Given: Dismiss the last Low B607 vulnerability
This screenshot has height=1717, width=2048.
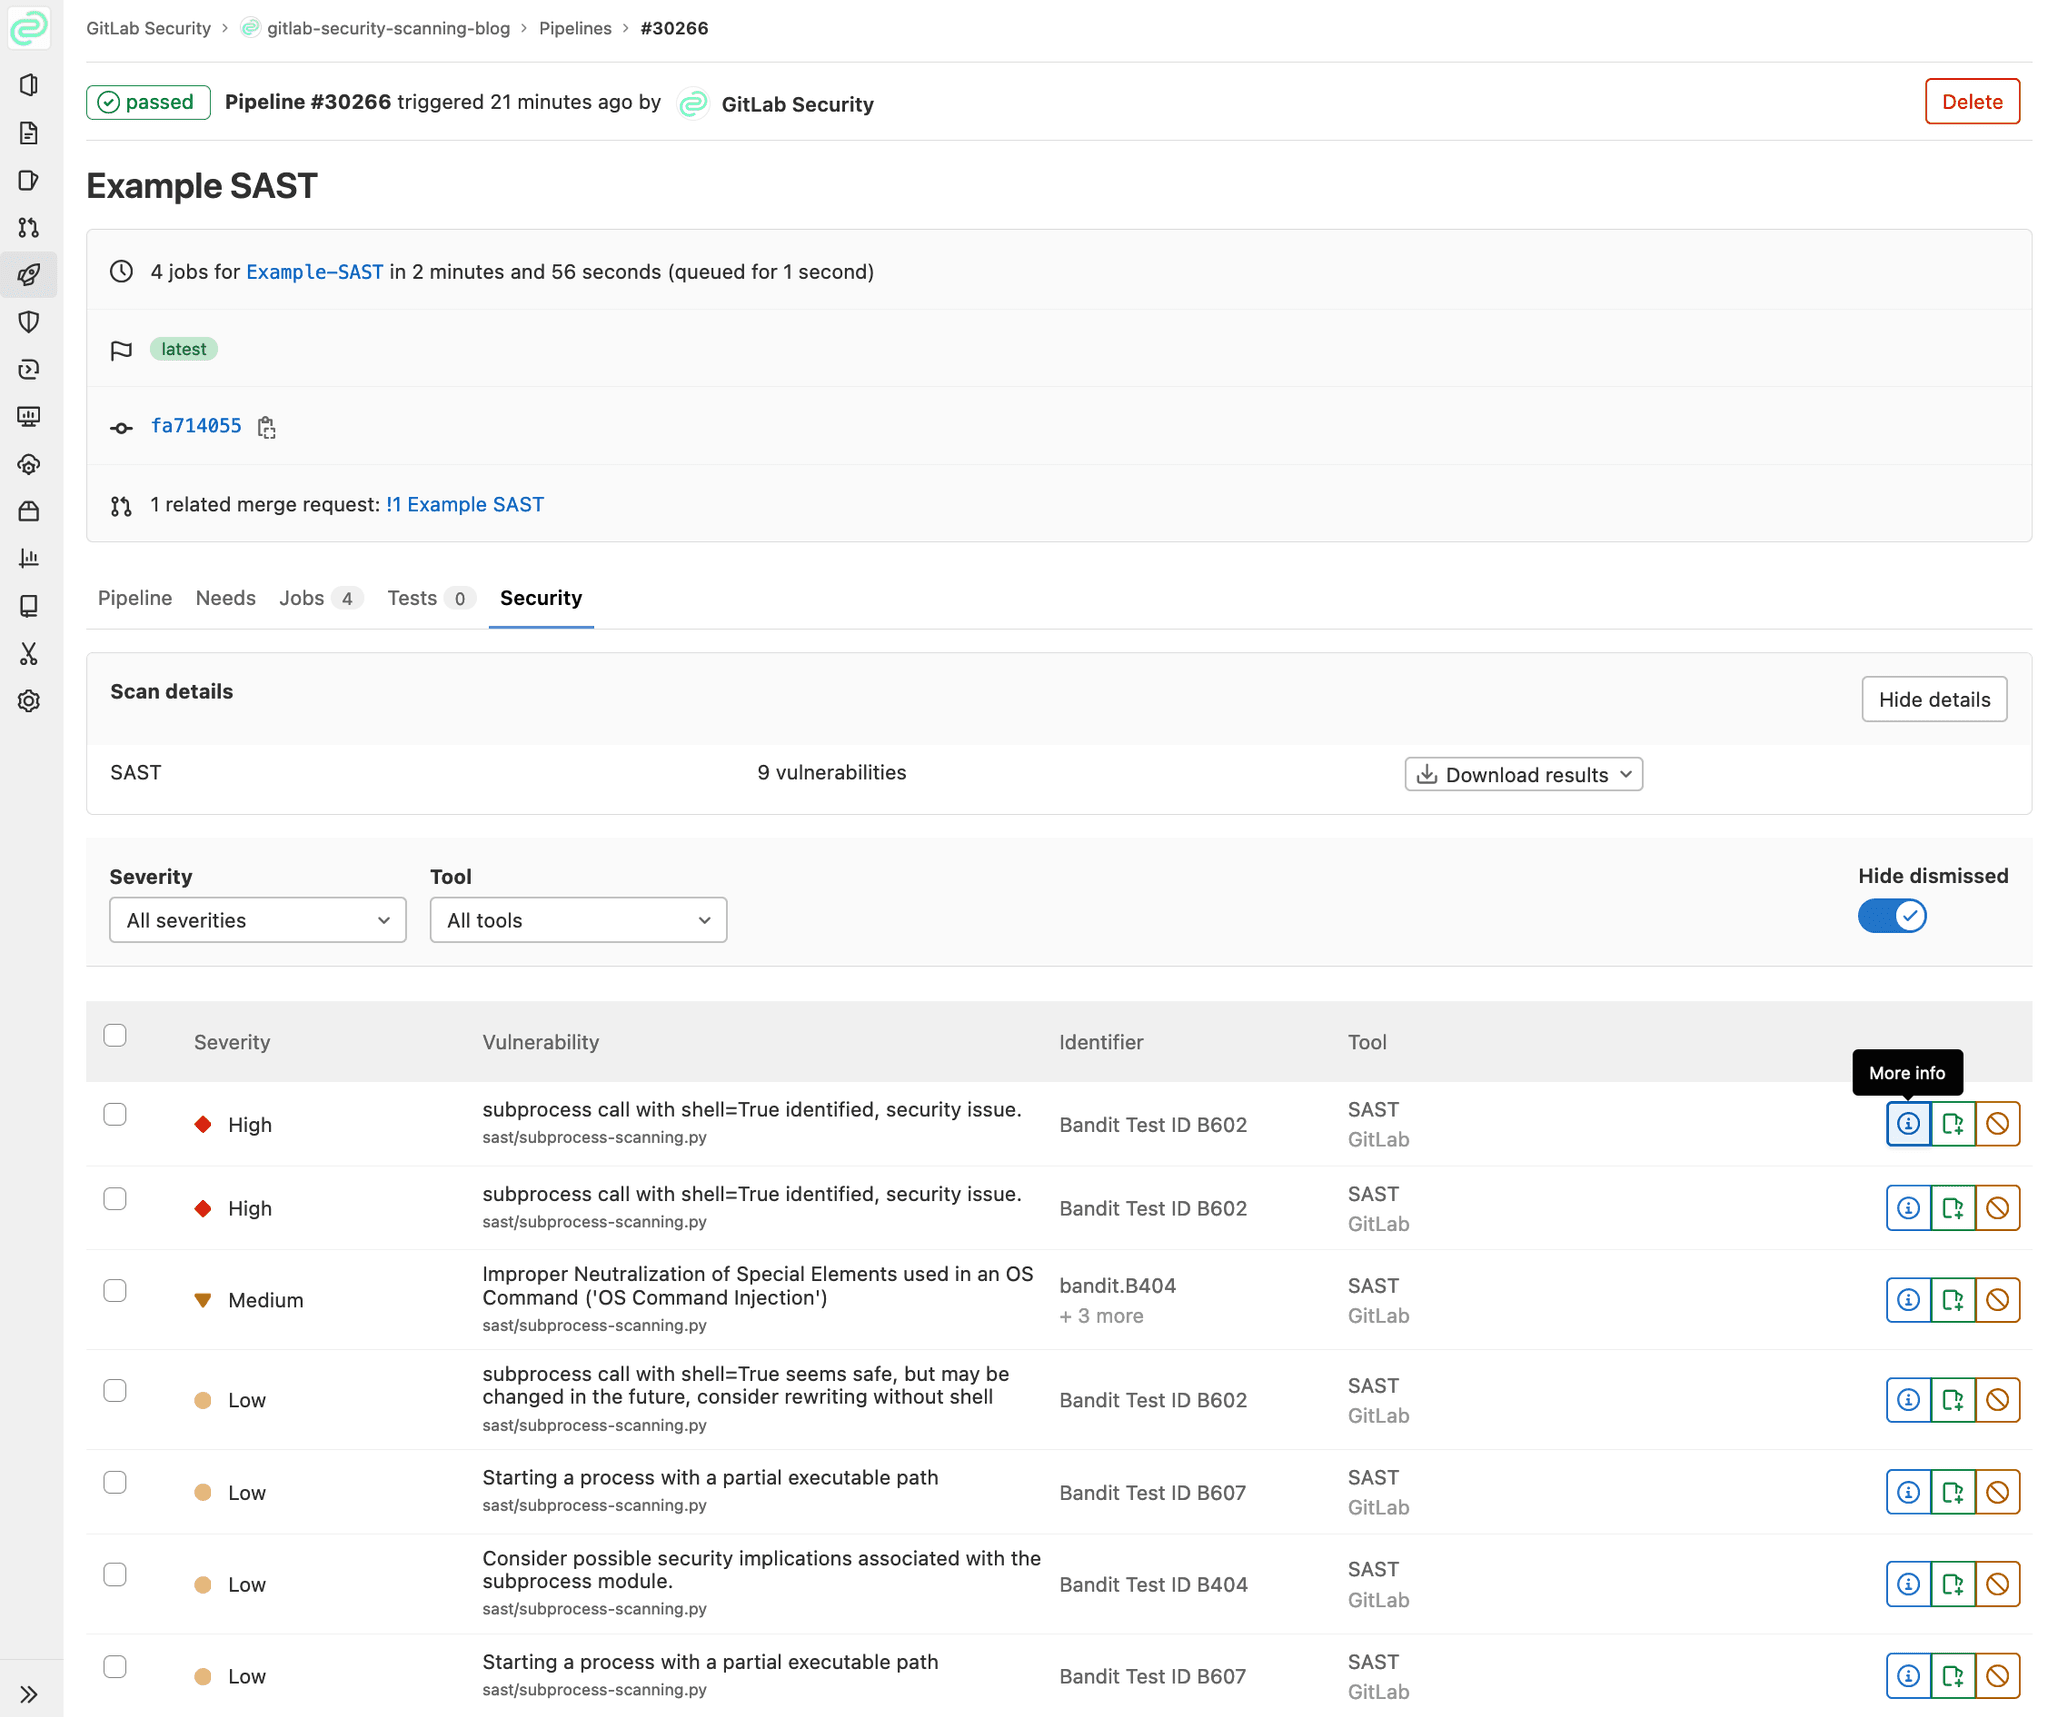Looking at the screenshot, I should [1997, 1675].
